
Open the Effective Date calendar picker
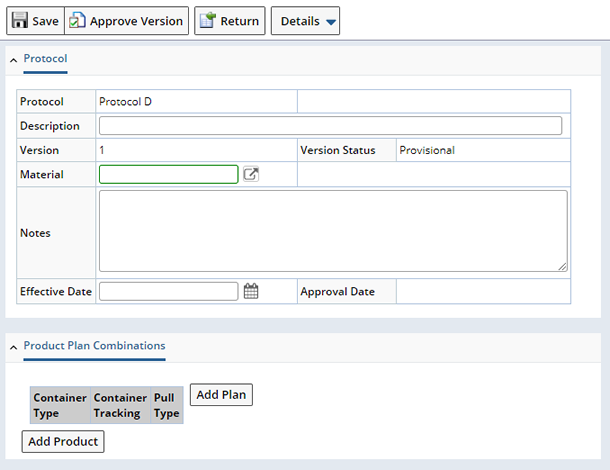tap(251, 291)
